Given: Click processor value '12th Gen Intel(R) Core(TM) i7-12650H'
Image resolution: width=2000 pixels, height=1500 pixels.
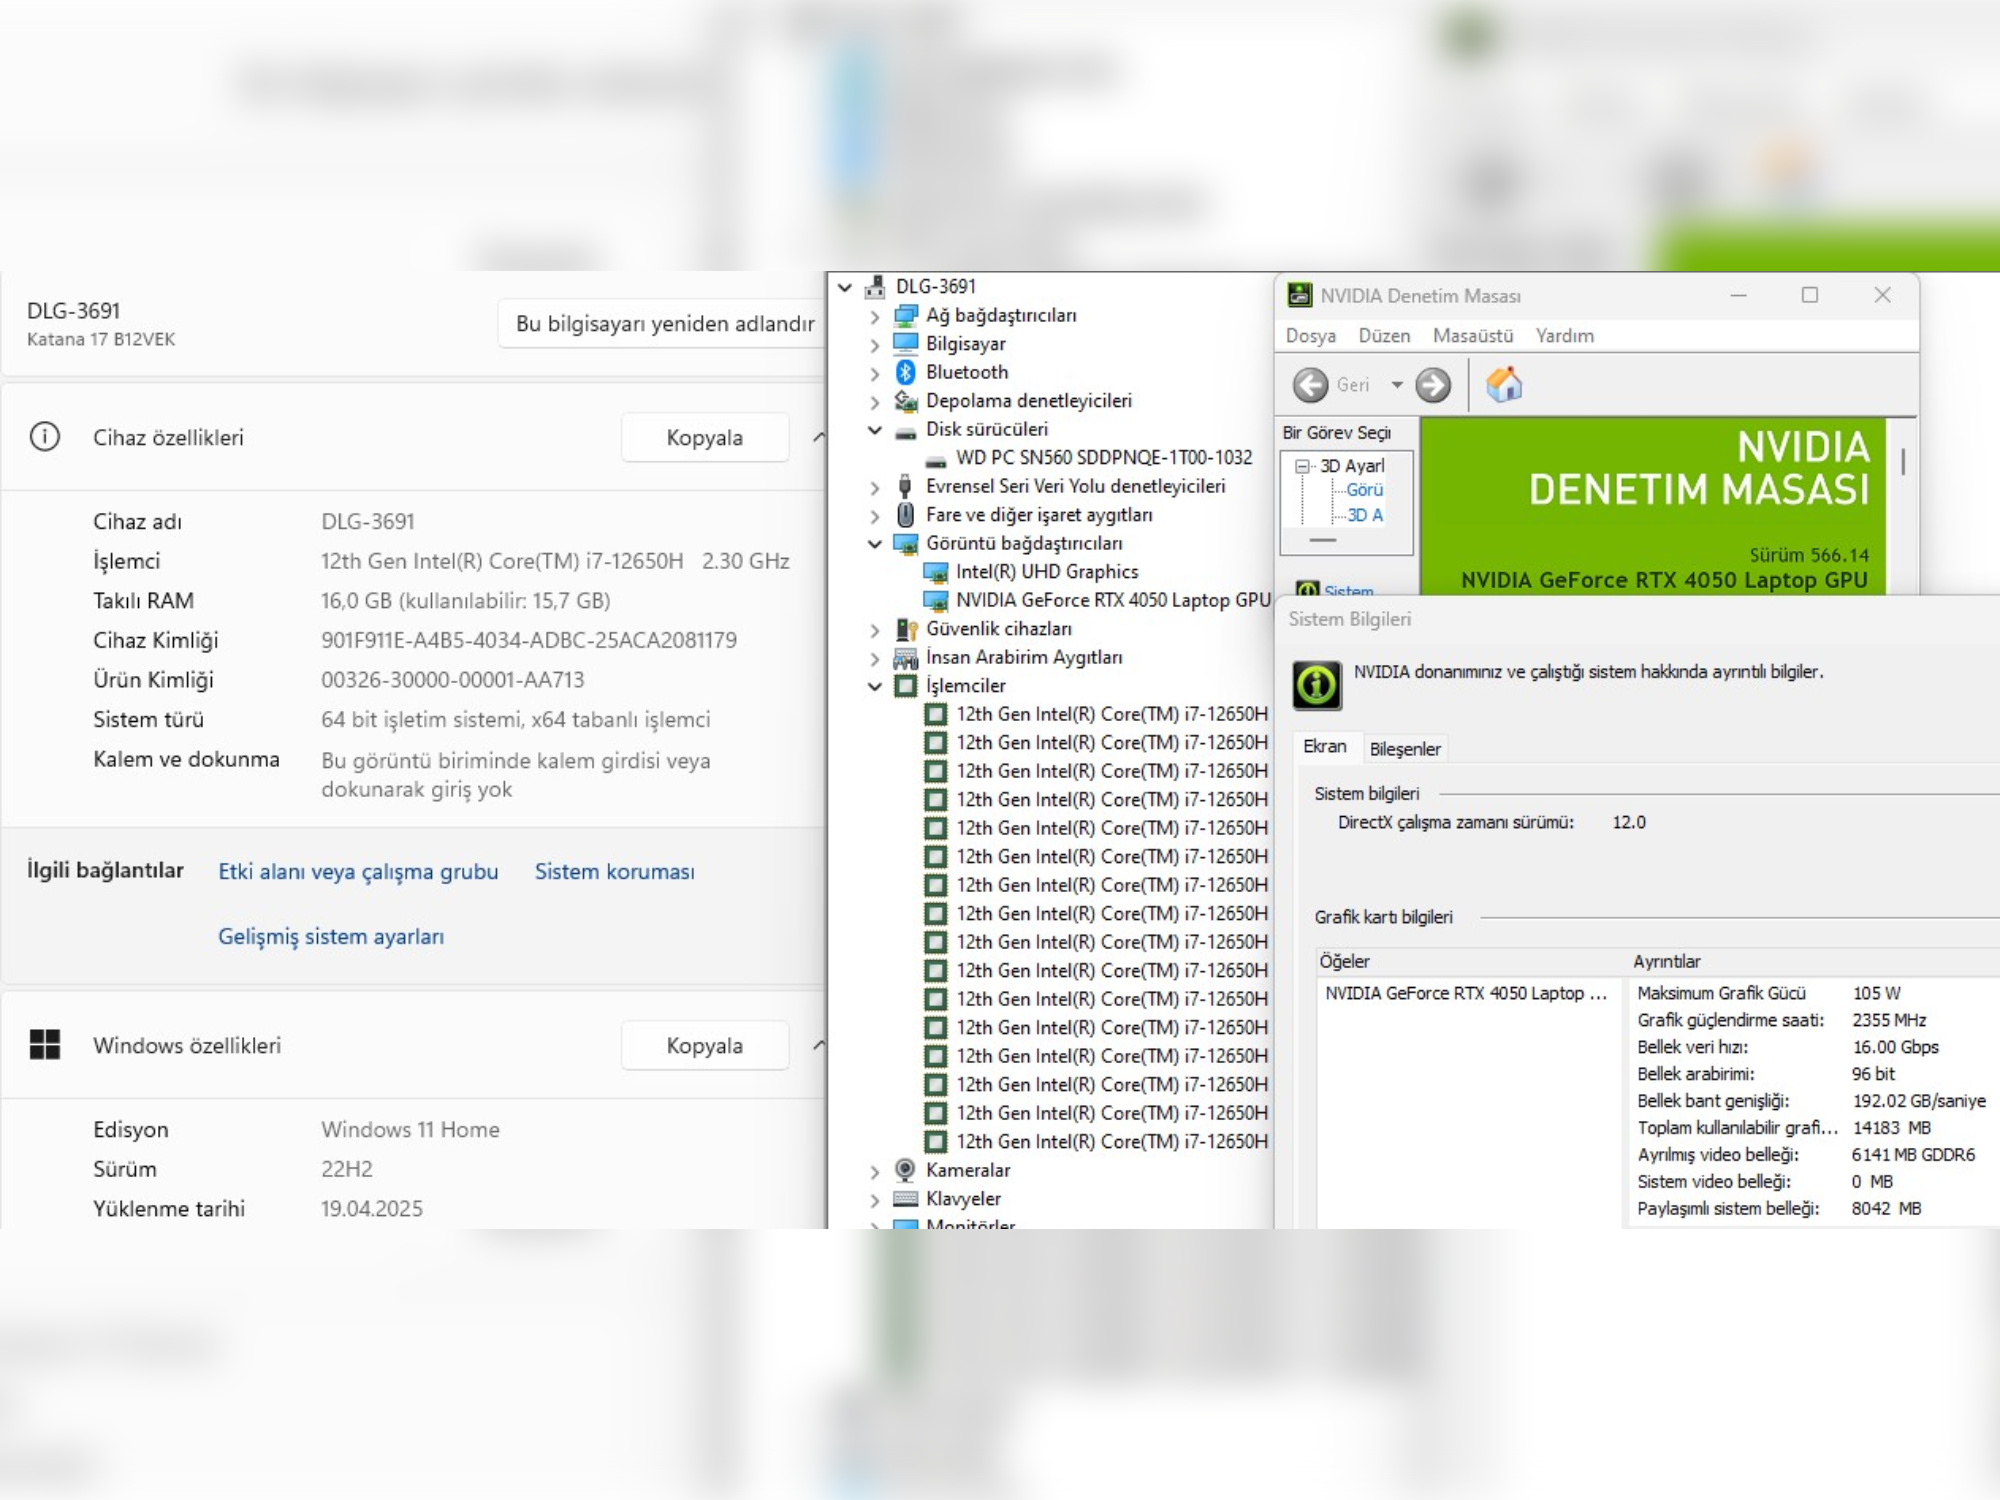Looking at the screenshot, I should [x=502, y=561].
